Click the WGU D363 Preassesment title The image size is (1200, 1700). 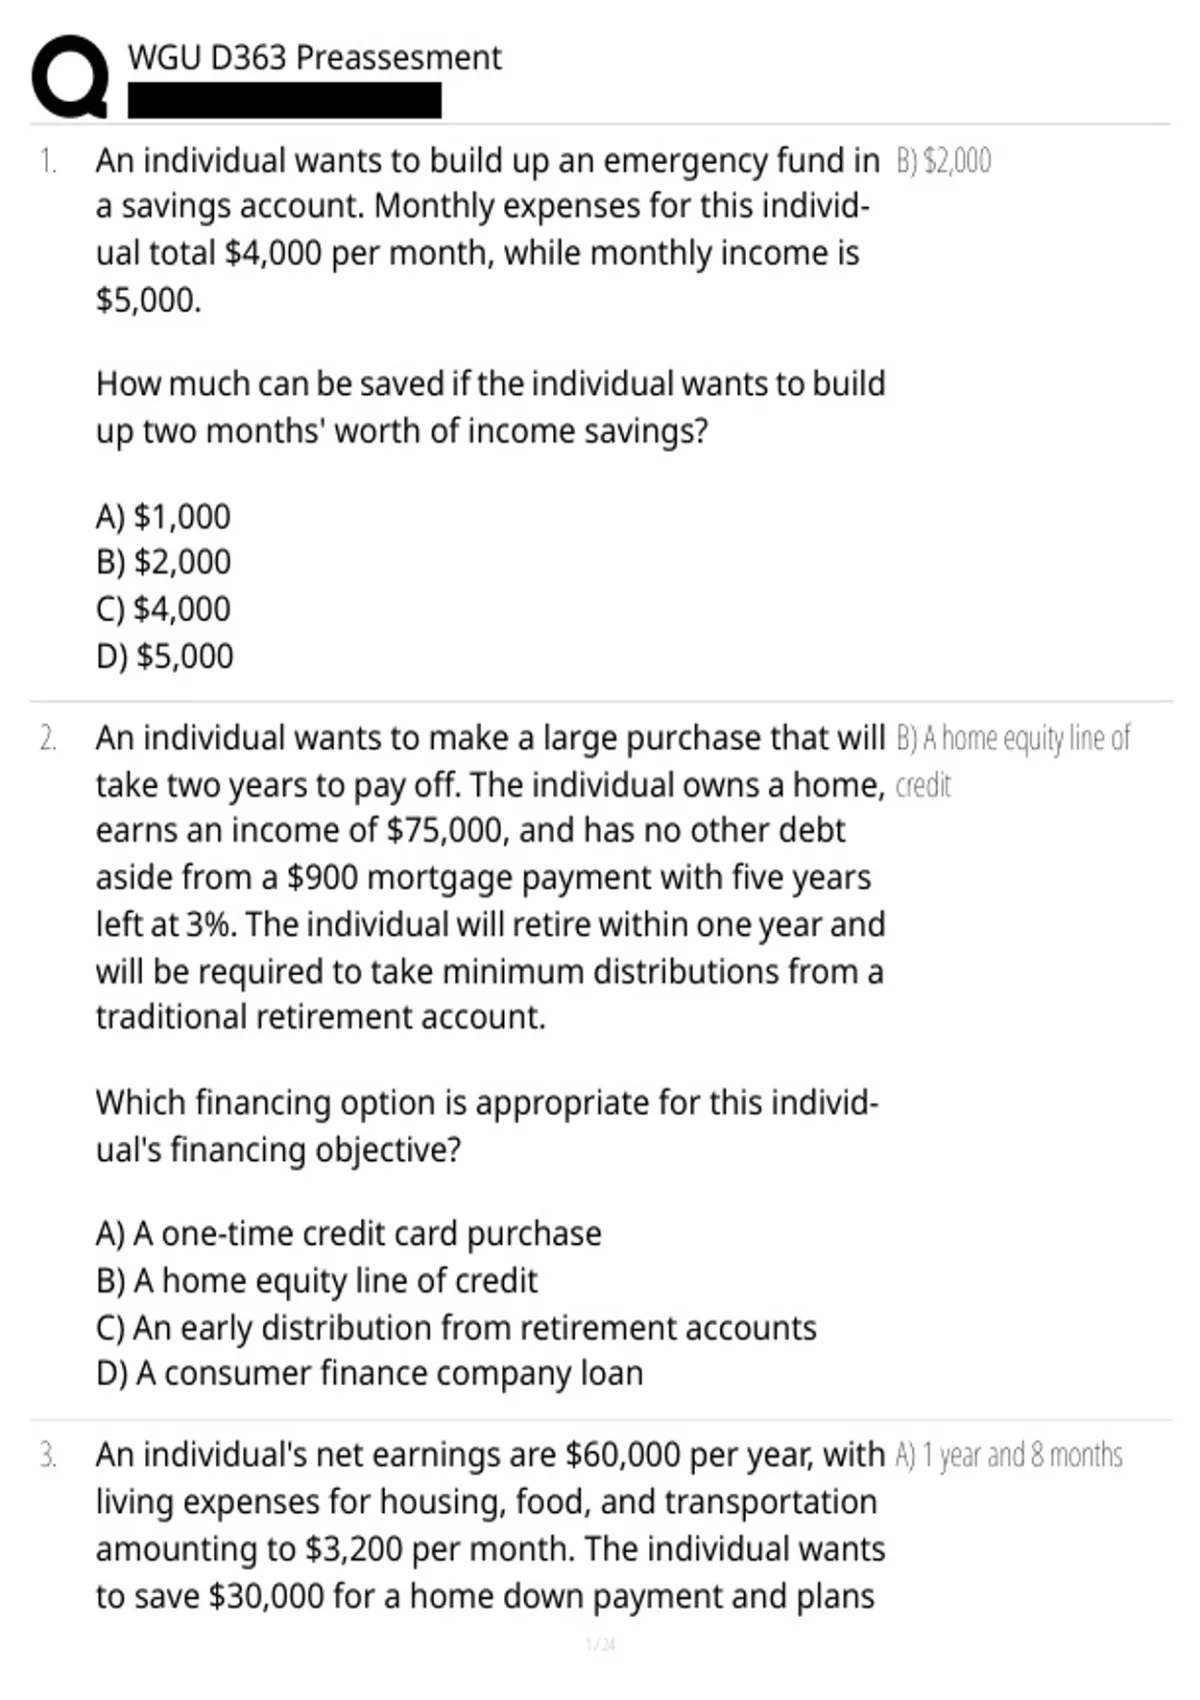tap(314, 58)
